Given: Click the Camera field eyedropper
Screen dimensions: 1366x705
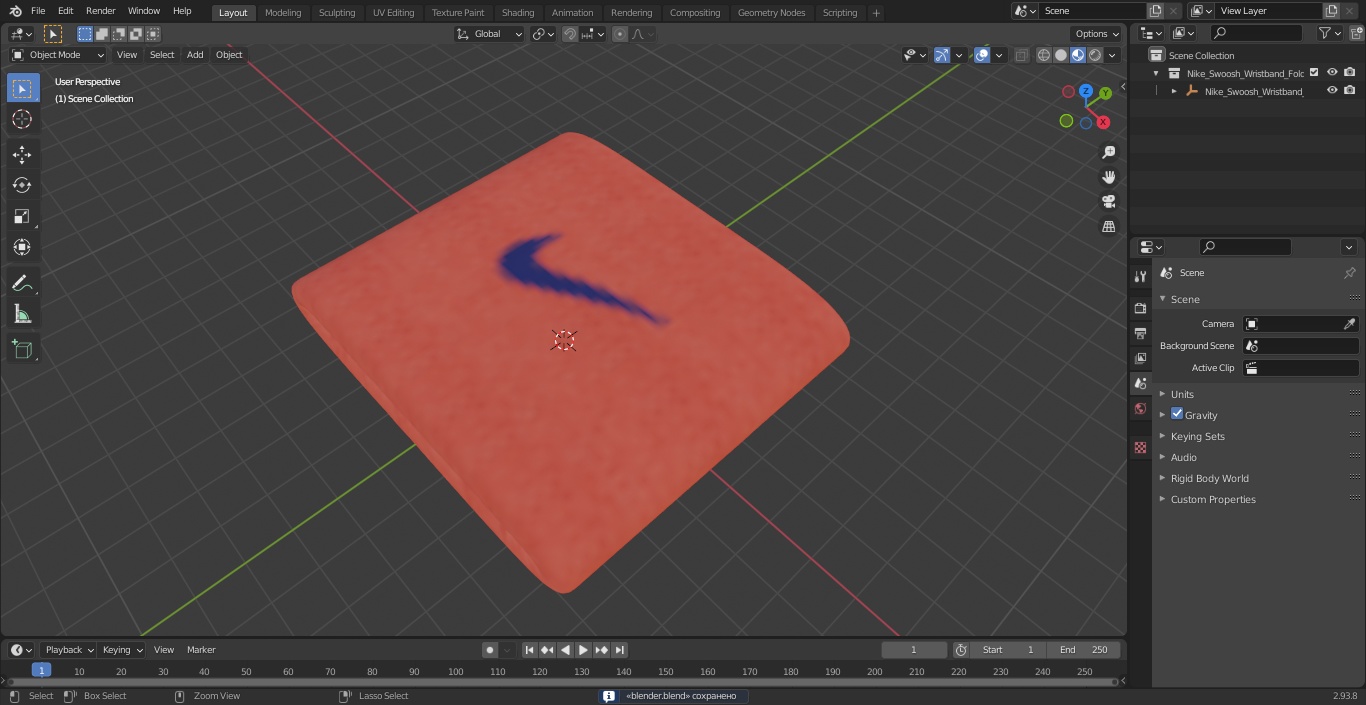Looking at the screenshot, I should pyautogui.click(x=1349, y=324).
